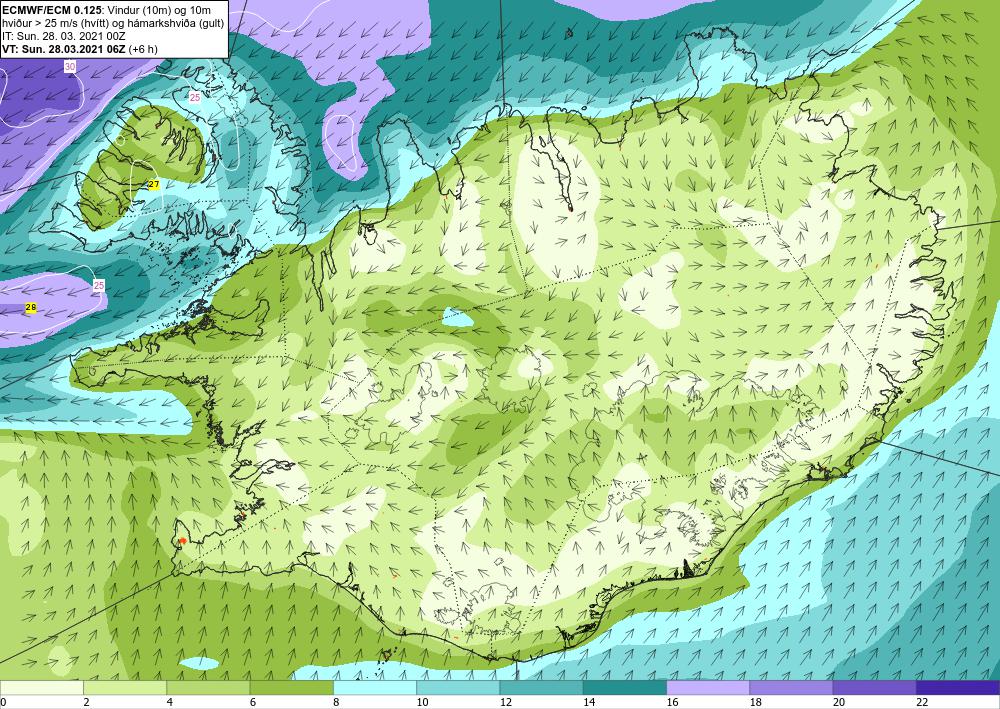
Task: Click the darker green 6–8 m/s legend swatch
Action: 291,688
